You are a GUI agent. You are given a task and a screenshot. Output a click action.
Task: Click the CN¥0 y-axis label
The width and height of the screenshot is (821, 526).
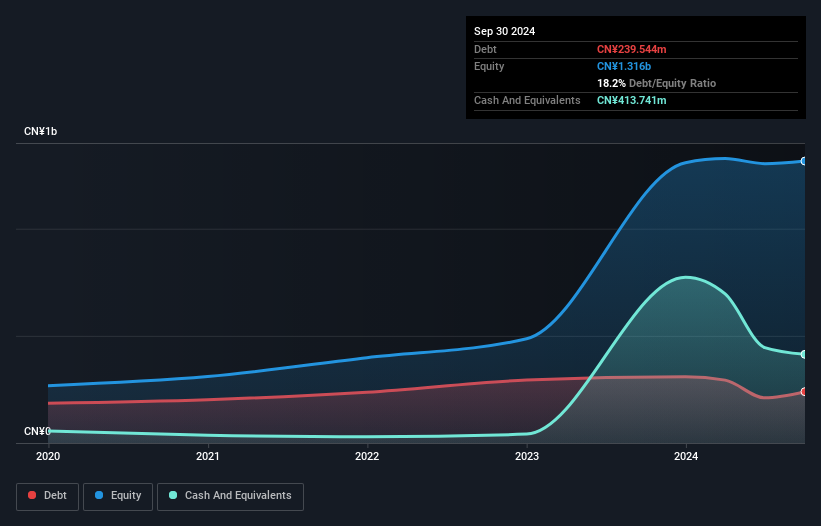(x=37, y=431)
